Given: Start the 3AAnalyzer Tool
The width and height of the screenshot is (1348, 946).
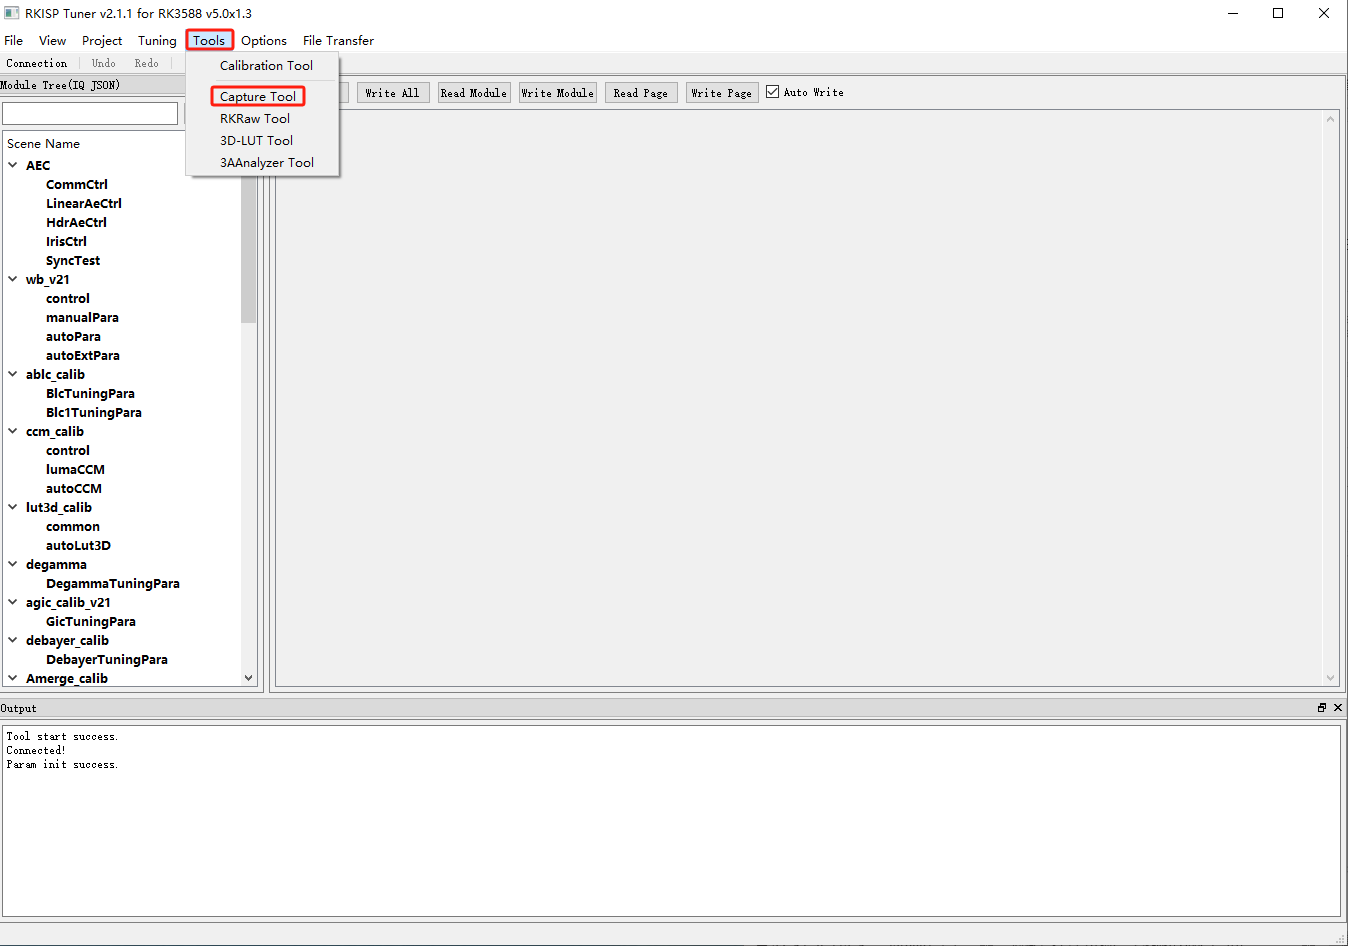Looking at the screenshot, I should click(x=267, y=163).
